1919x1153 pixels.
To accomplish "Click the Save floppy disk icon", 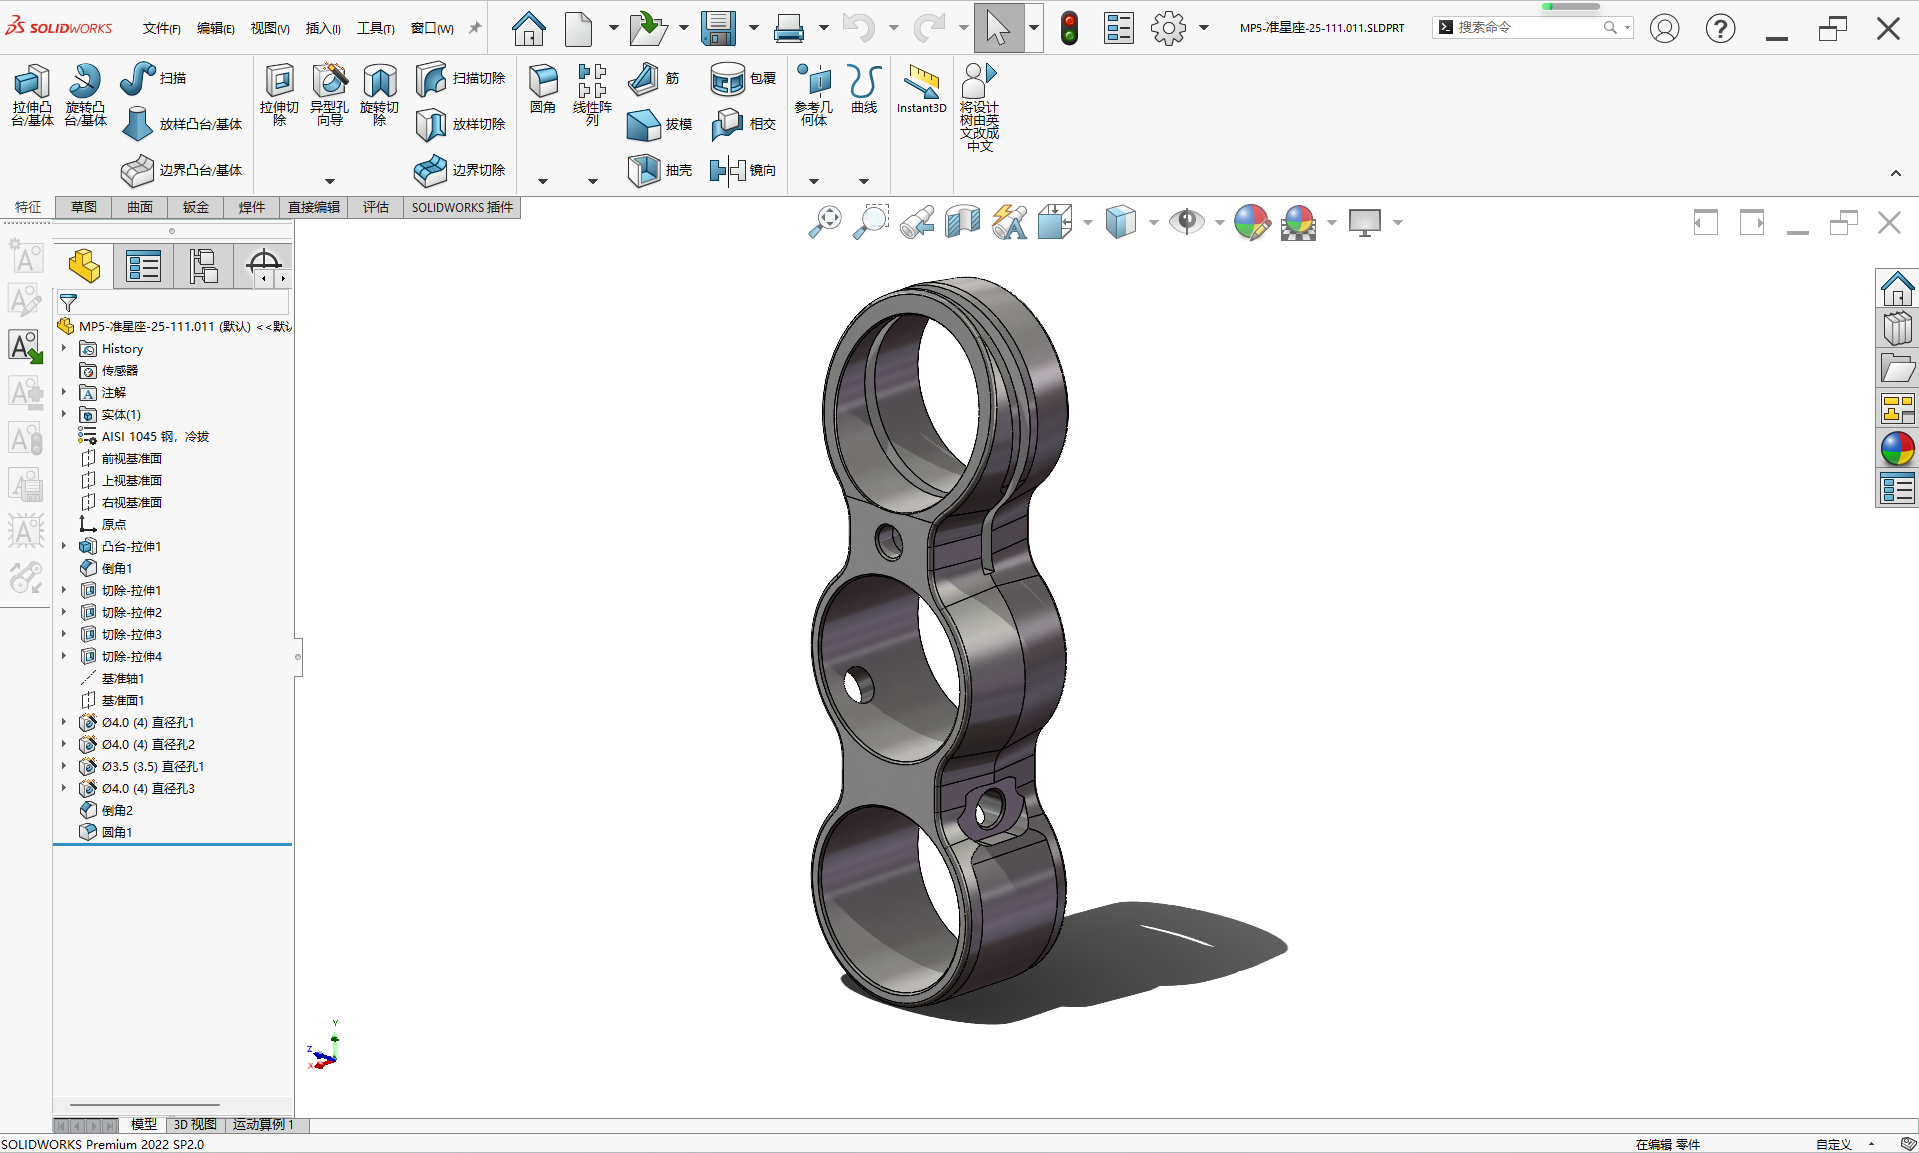I will coord(718,28).
